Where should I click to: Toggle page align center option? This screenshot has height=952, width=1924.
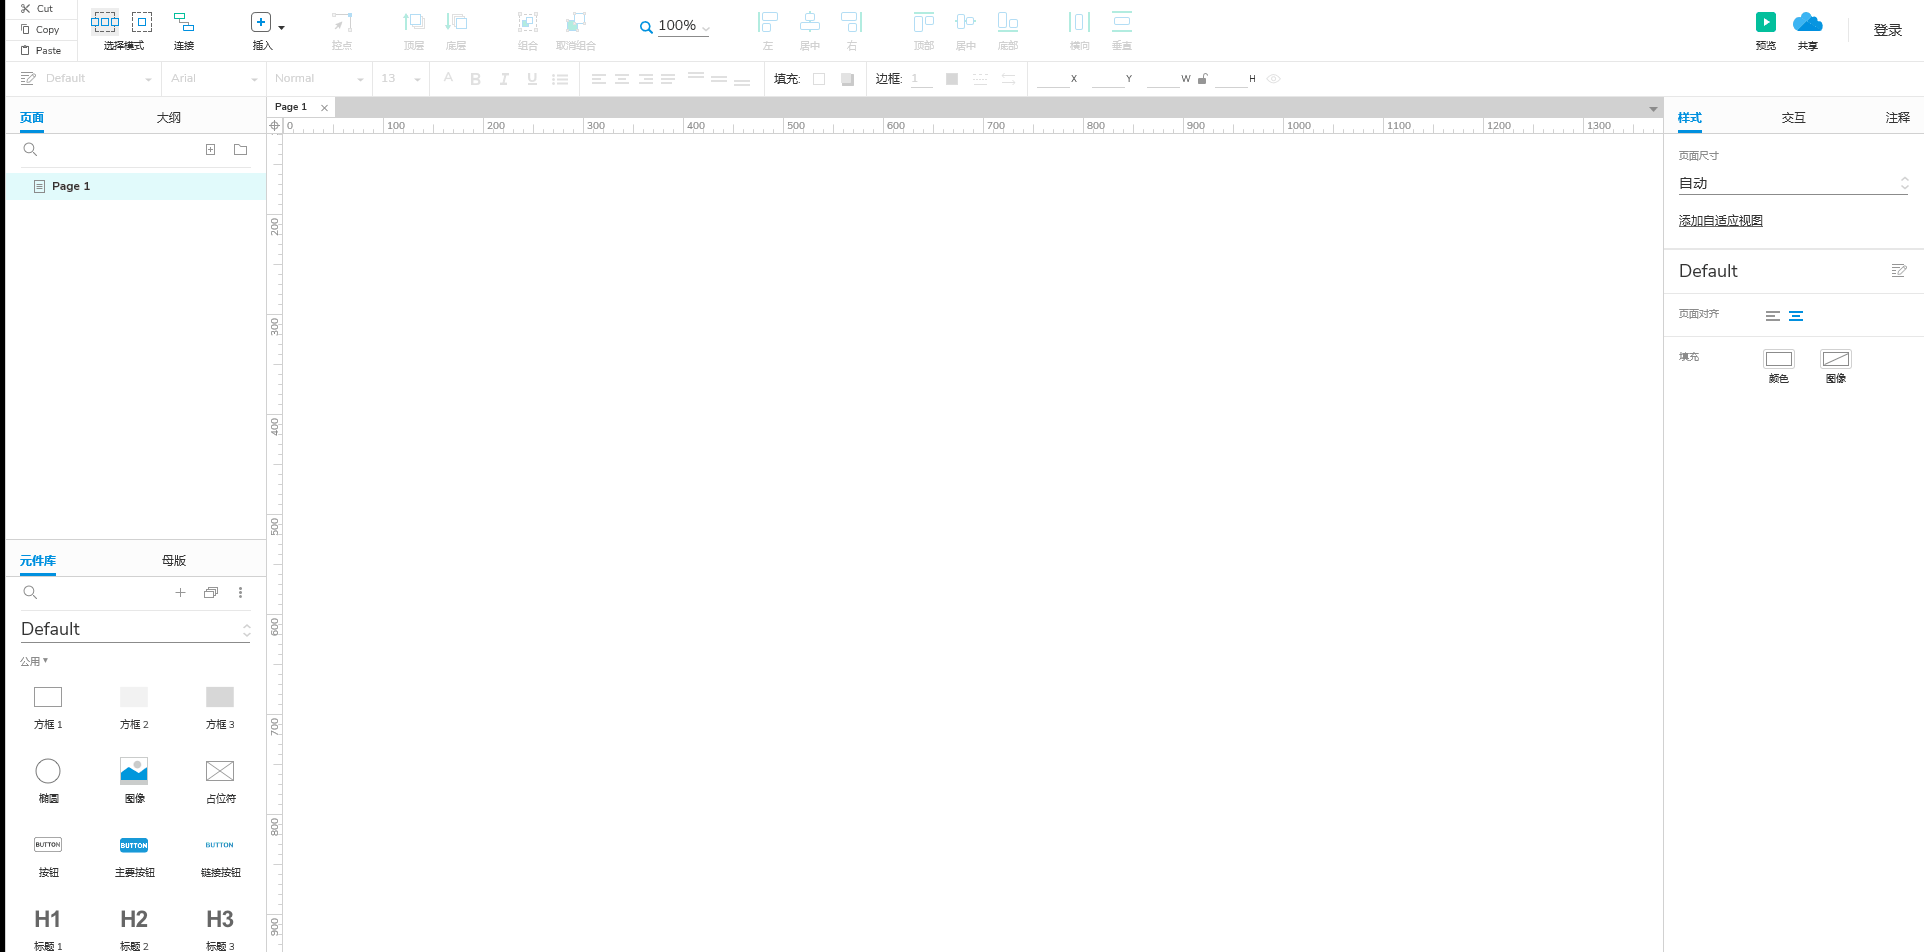click(1796, 316)
